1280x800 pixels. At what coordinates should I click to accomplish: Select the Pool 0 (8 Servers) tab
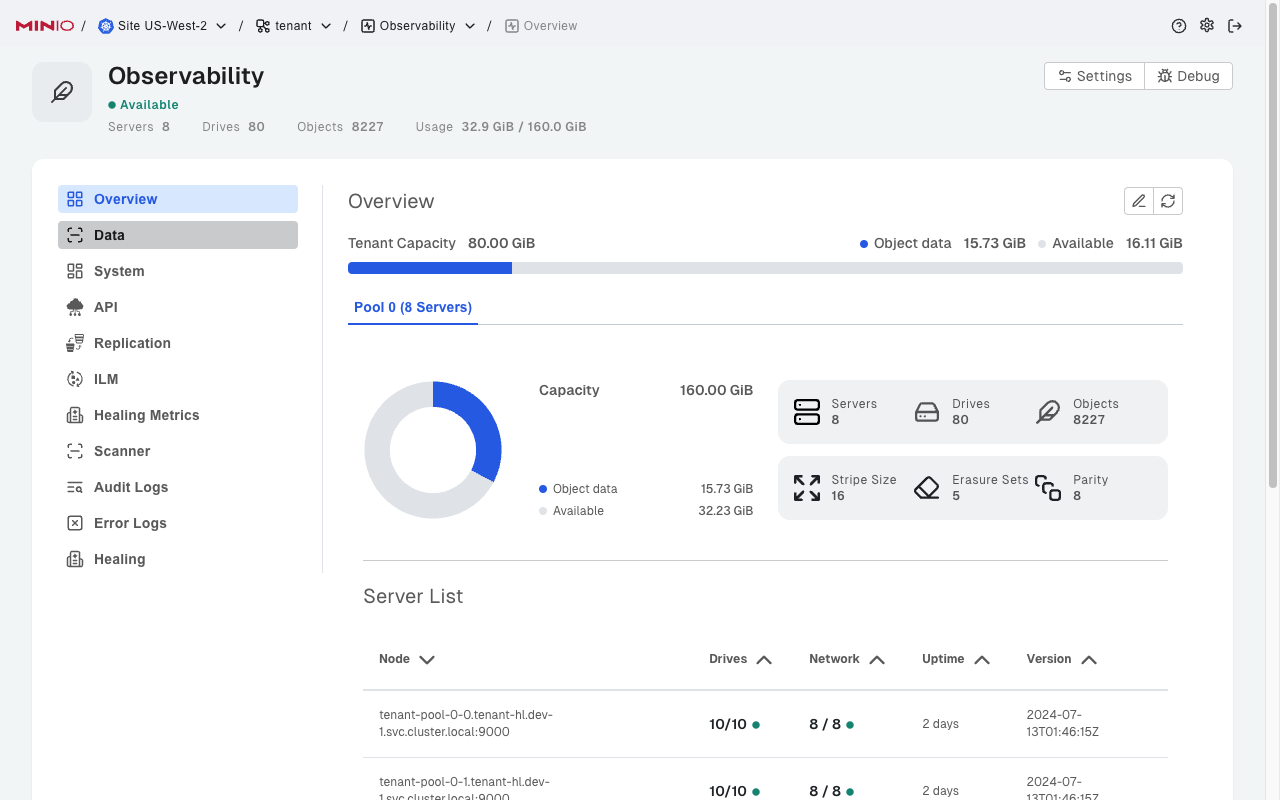(413, 307)
